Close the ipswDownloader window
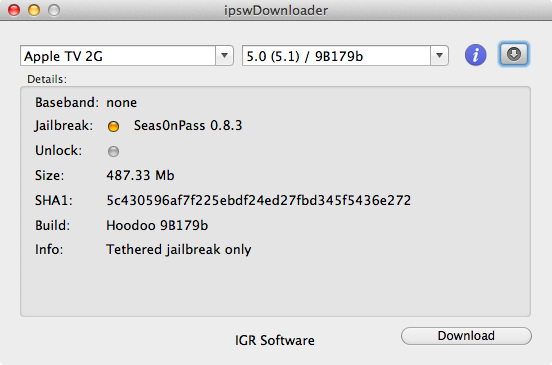Viewport: 552px width, 365px height. tap(14, 10)
